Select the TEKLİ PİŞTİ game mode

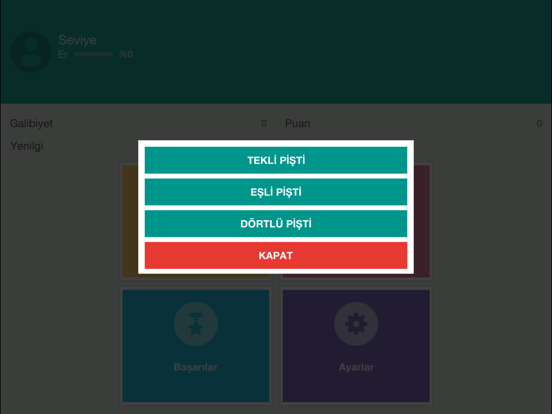pyautogui.click(x=276, y=160)
